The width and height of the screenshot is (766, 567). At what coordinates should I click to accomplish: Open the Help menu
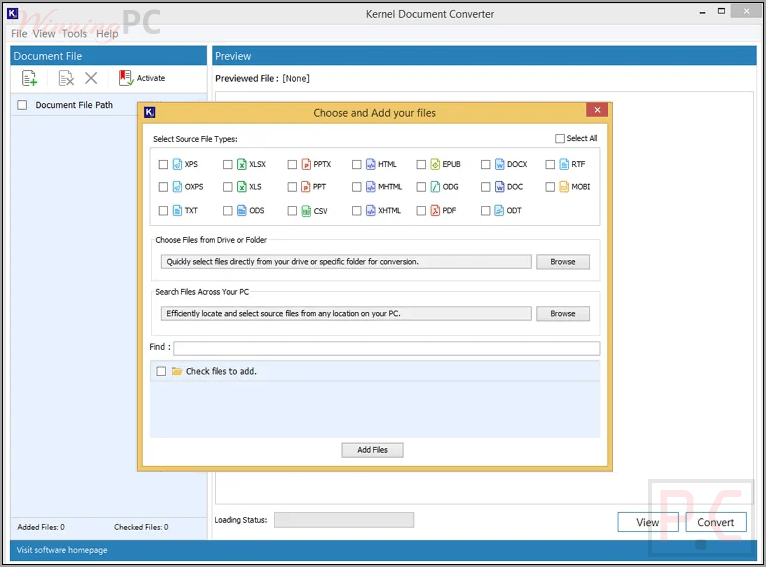(107, 34)
